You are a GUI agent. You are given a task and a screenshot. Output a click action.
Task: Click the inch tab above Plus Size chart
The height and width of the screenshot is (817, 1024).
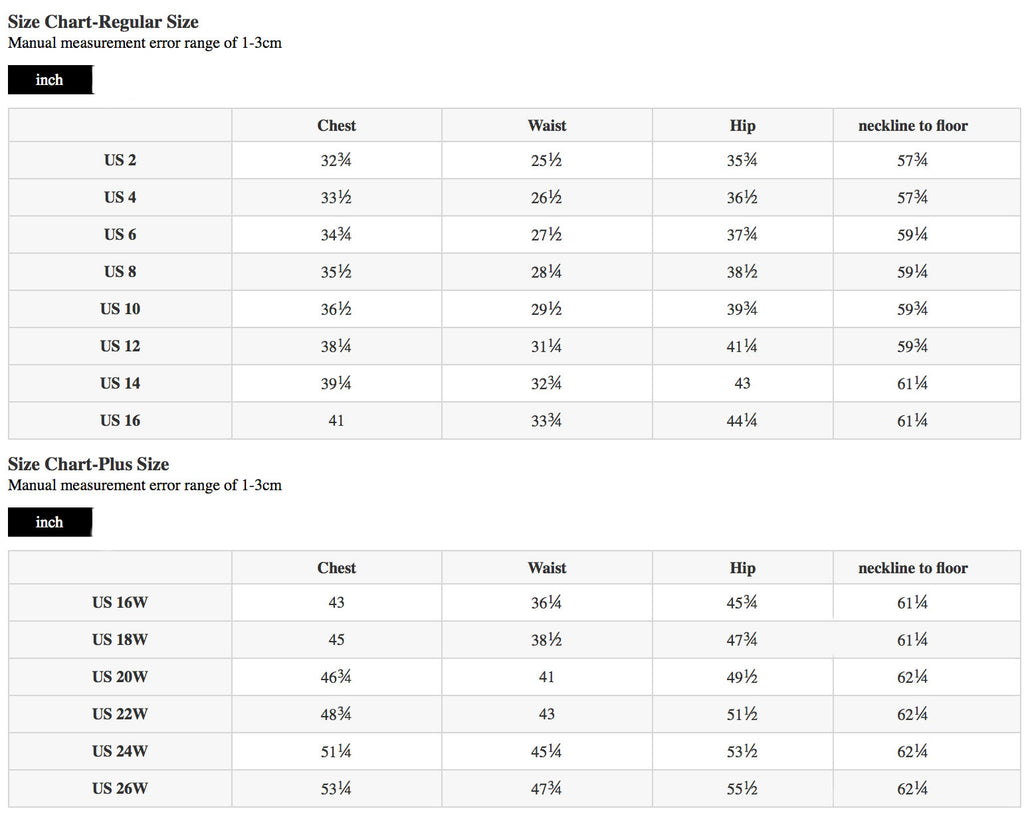pos(50,522)
